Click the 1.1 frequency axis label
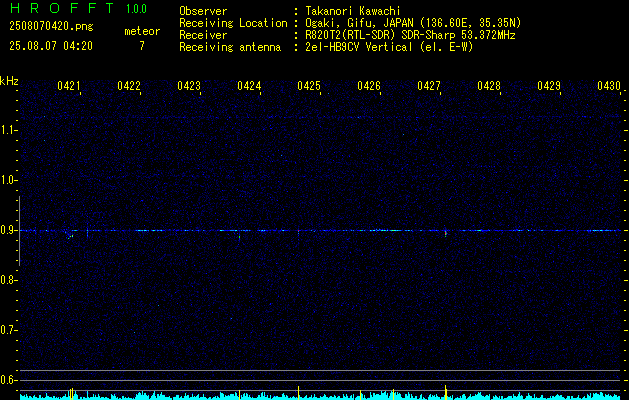The width and height of the screenshot is (629, 400). 8,130
